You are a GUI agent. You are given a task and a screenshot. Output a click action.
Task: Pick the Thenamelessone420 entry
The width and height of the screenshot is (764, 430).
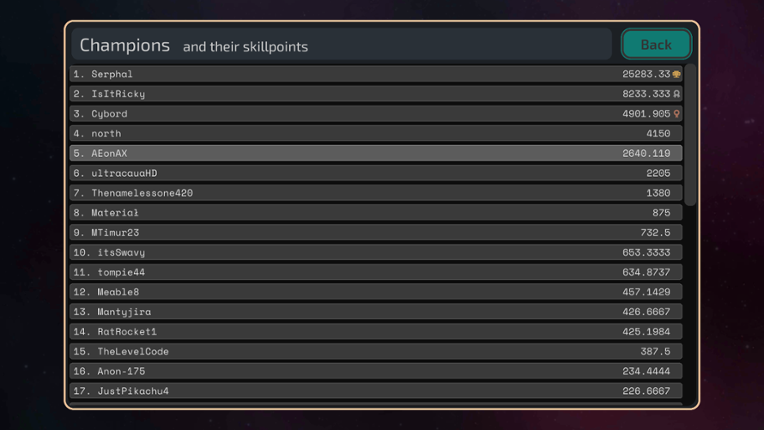tap(375, 193)
